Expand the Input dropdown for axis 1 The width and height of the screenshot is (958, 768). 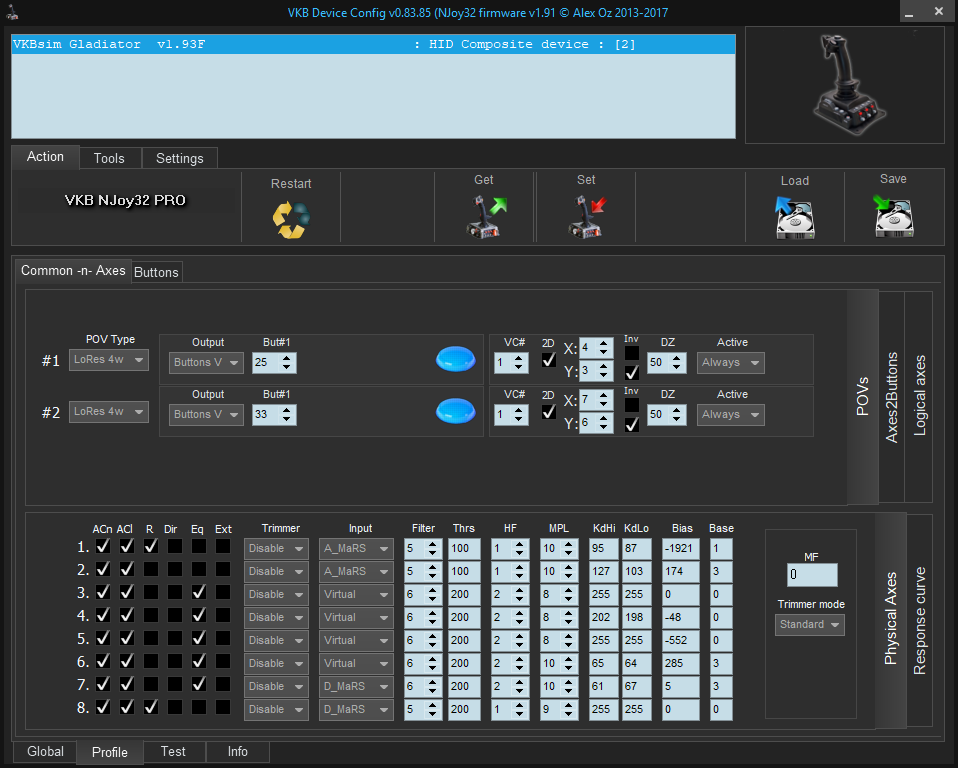tap(356, 548)
